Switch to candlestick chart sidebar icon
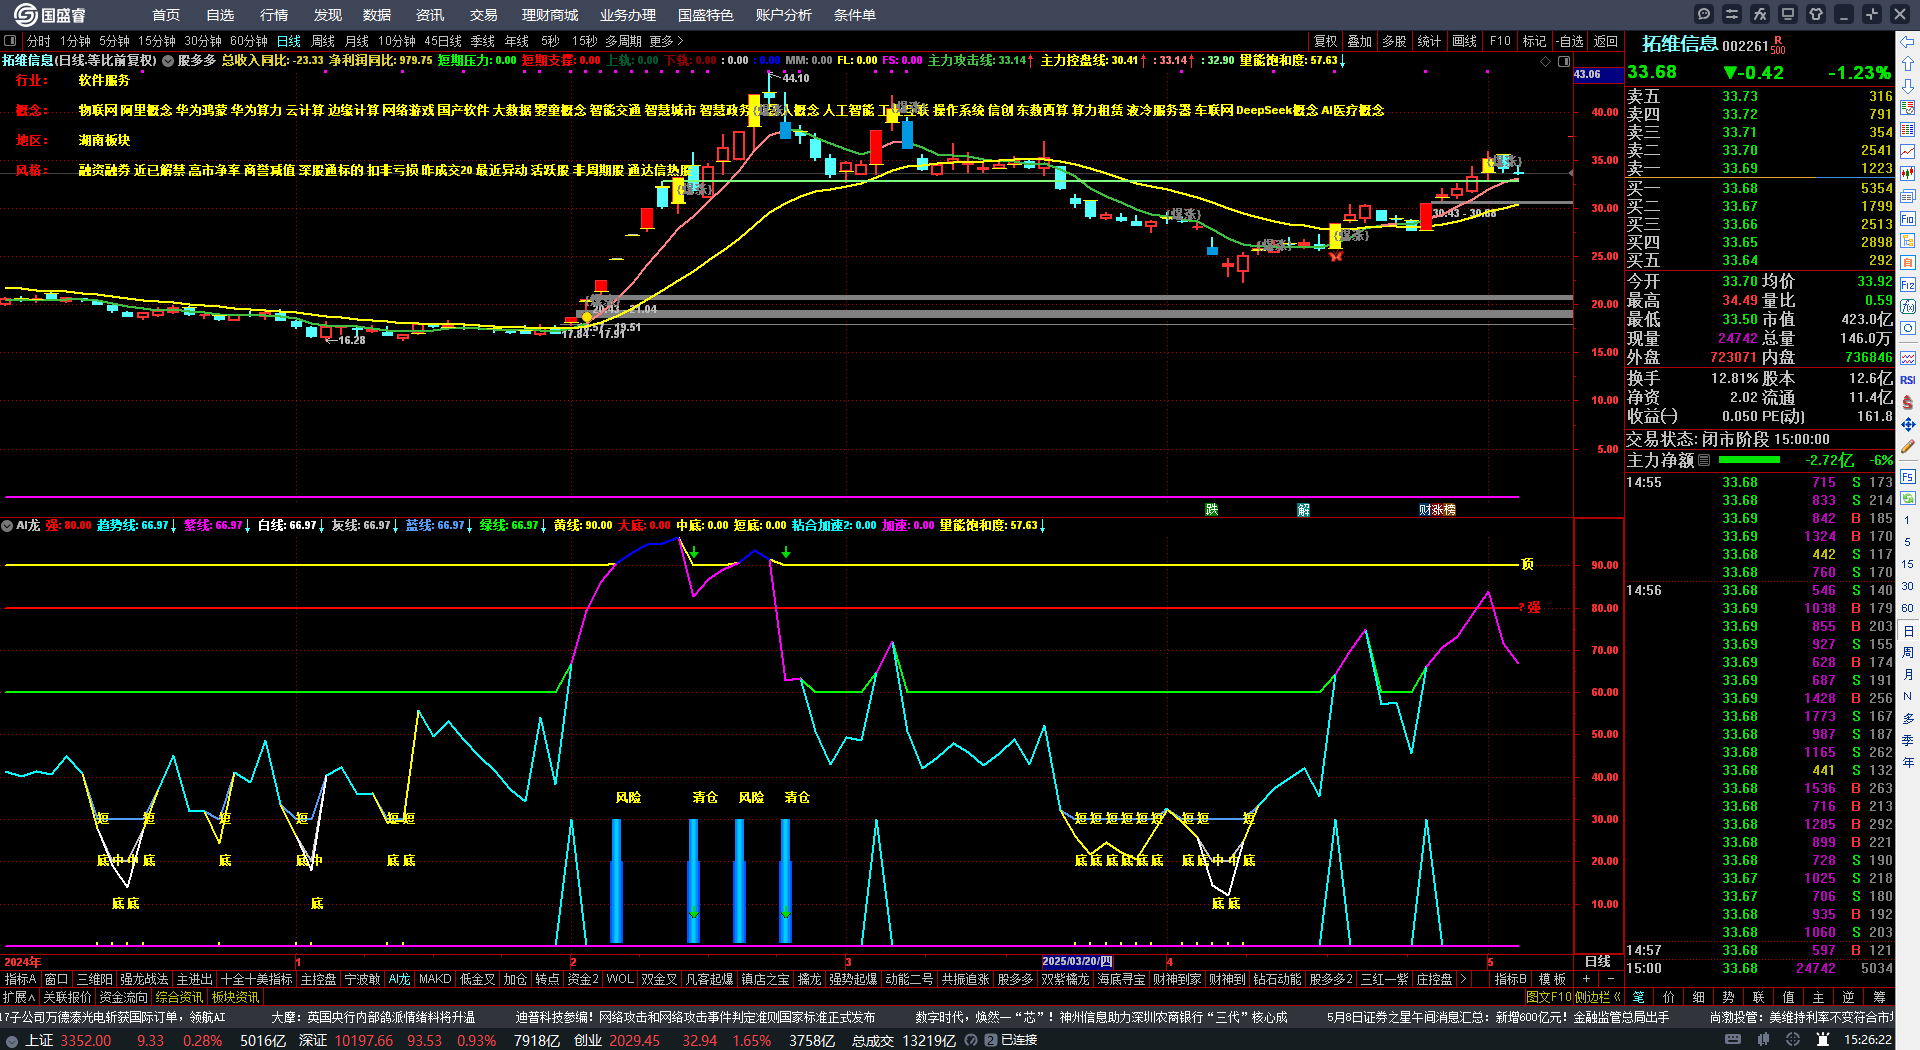The image size is (1920, 1050). pos(1908,174)
